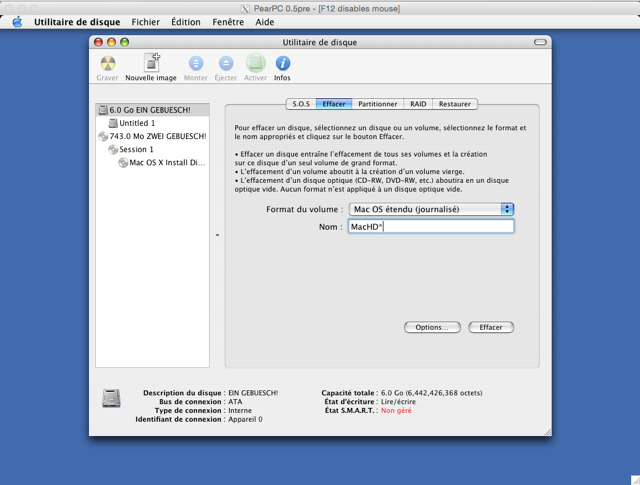Click the Capacité totale 6.0 Go value

(x=431, y=393)
